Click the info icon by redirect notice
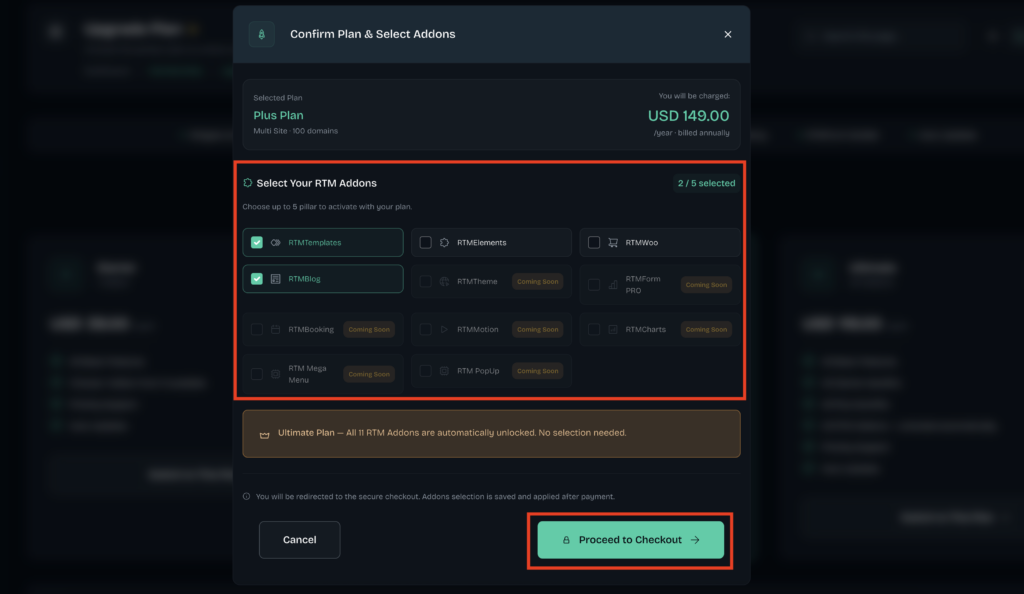 click(x=246, y=496)
